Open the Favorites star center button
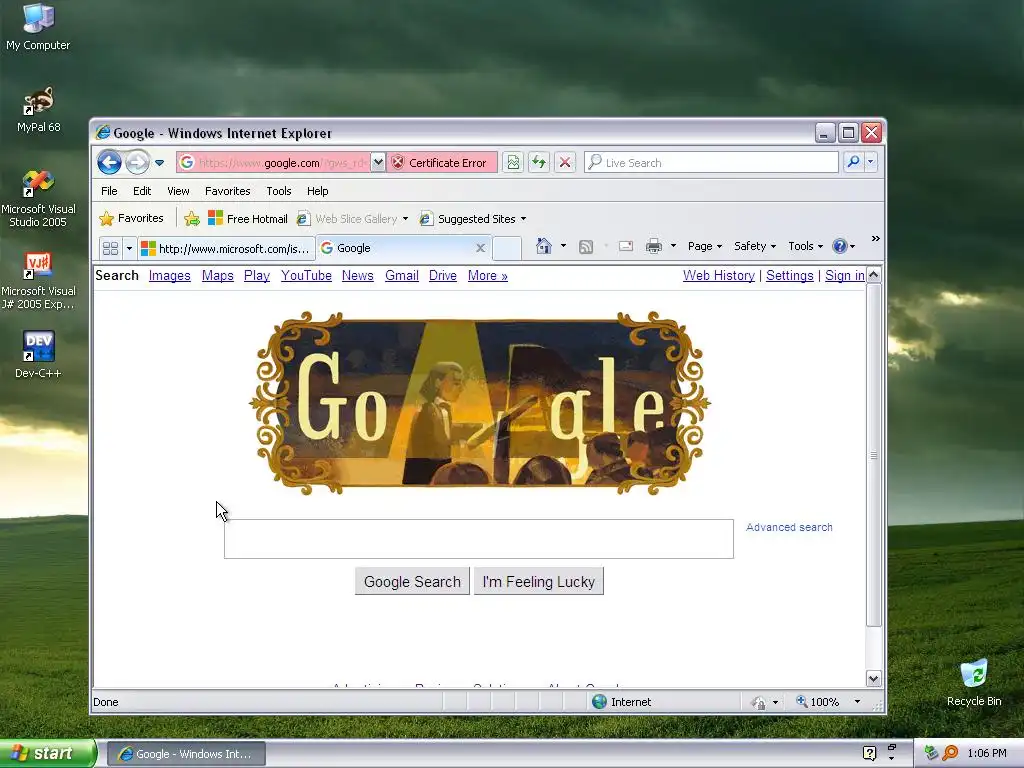This screenshot has width=1024, height=768. (131, 219)
